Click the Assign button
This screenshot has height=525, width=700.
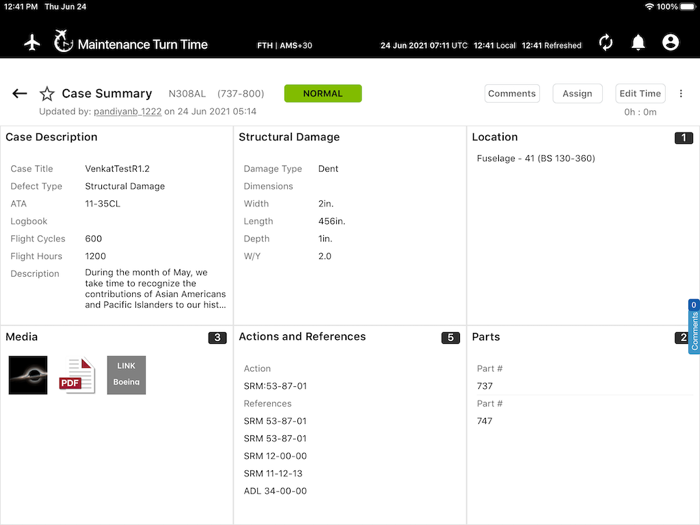click(577, 93)
